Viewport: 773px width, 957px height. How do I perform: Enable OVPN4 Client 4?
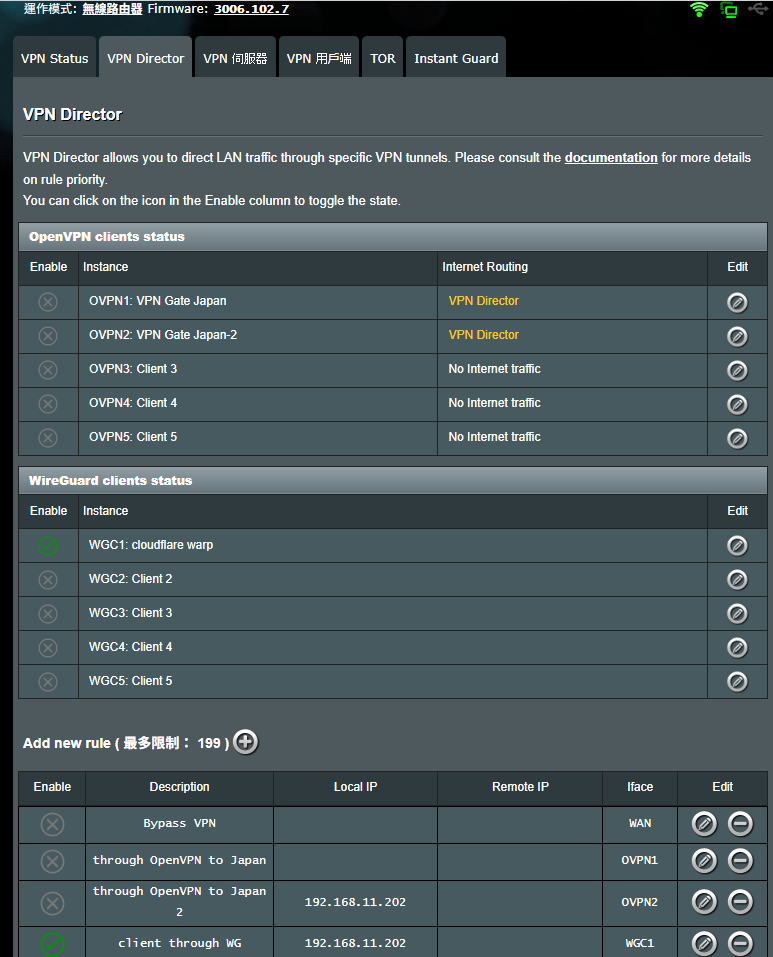[x=48, y=404]
